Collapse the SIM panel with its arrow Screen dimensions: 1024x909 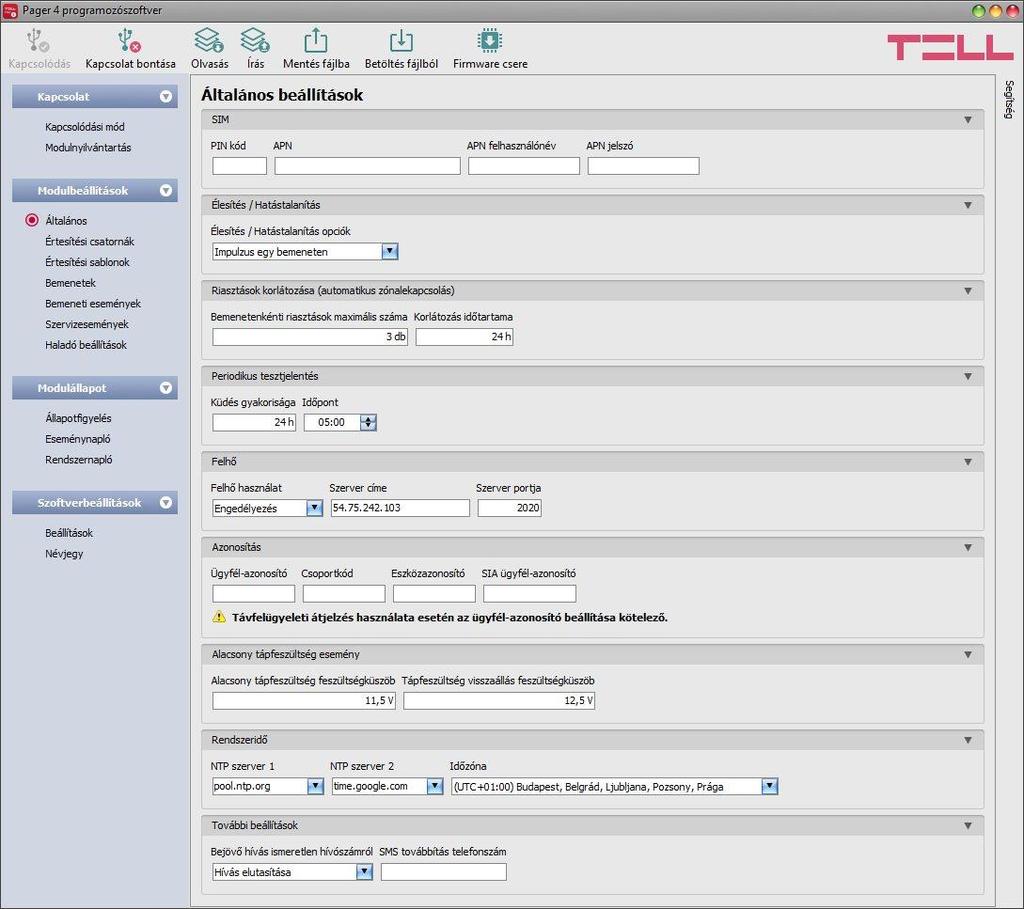[x=968, y=120]
